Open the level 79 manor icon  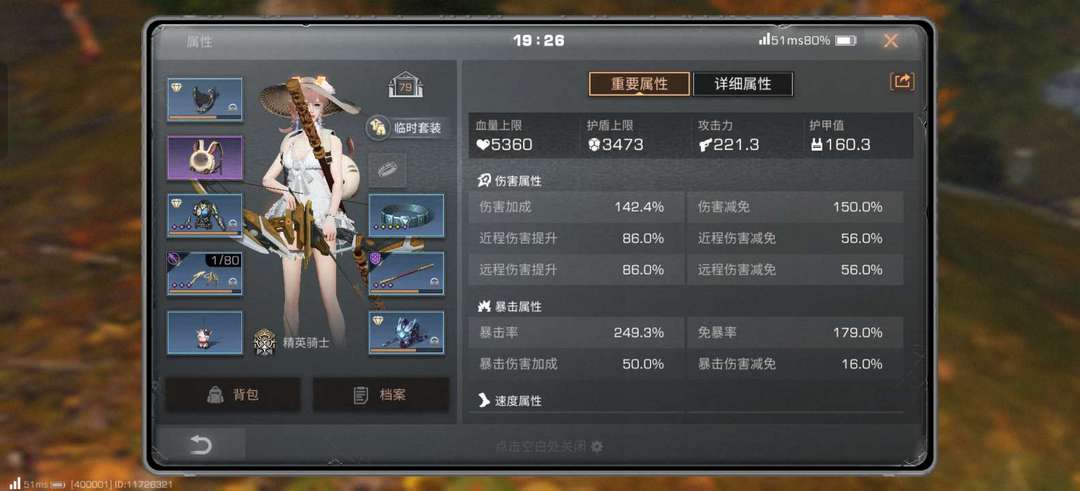pos(405,85)
